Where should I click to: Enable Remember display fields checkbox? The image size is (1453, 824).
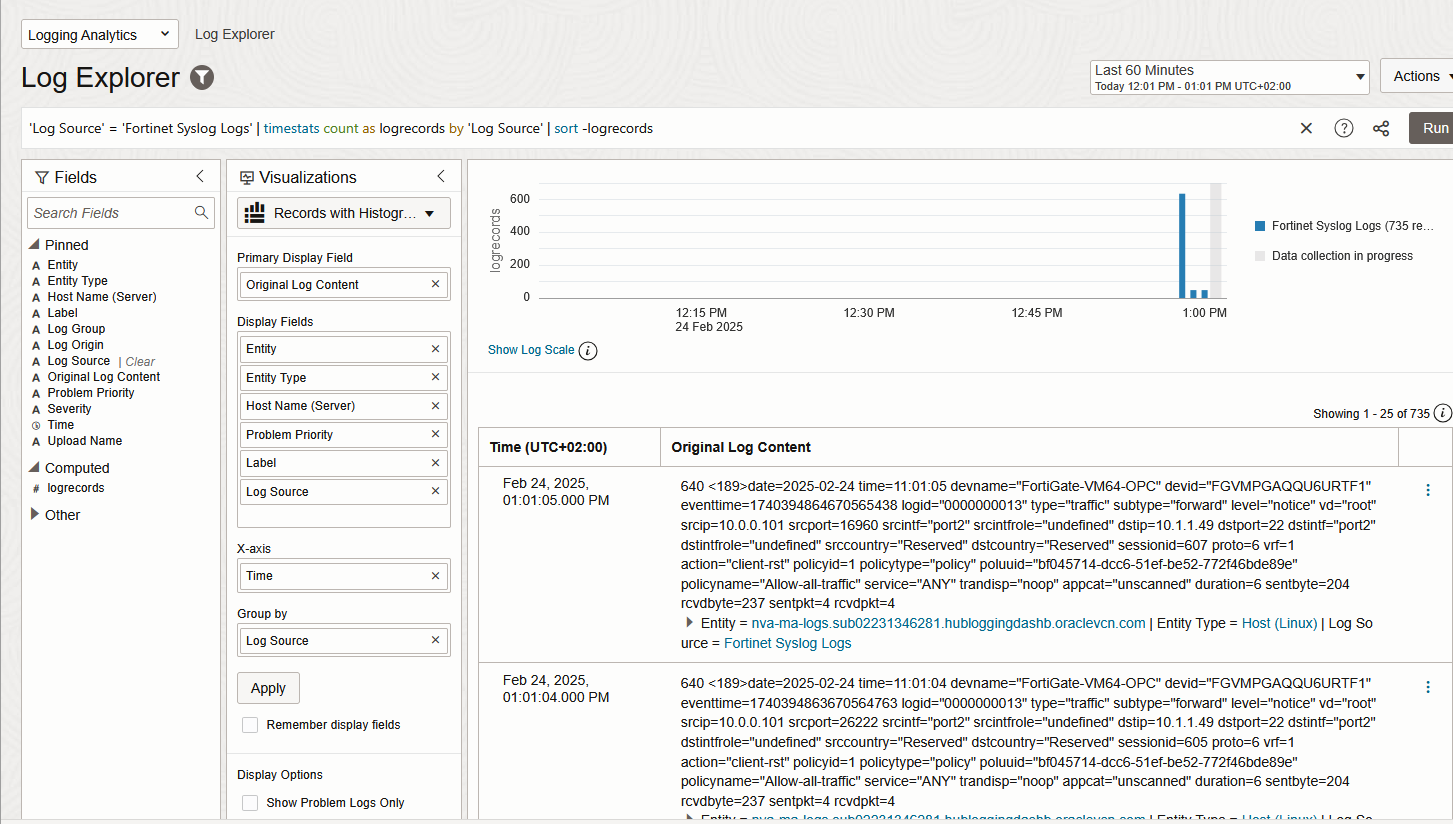pos(250,724)
